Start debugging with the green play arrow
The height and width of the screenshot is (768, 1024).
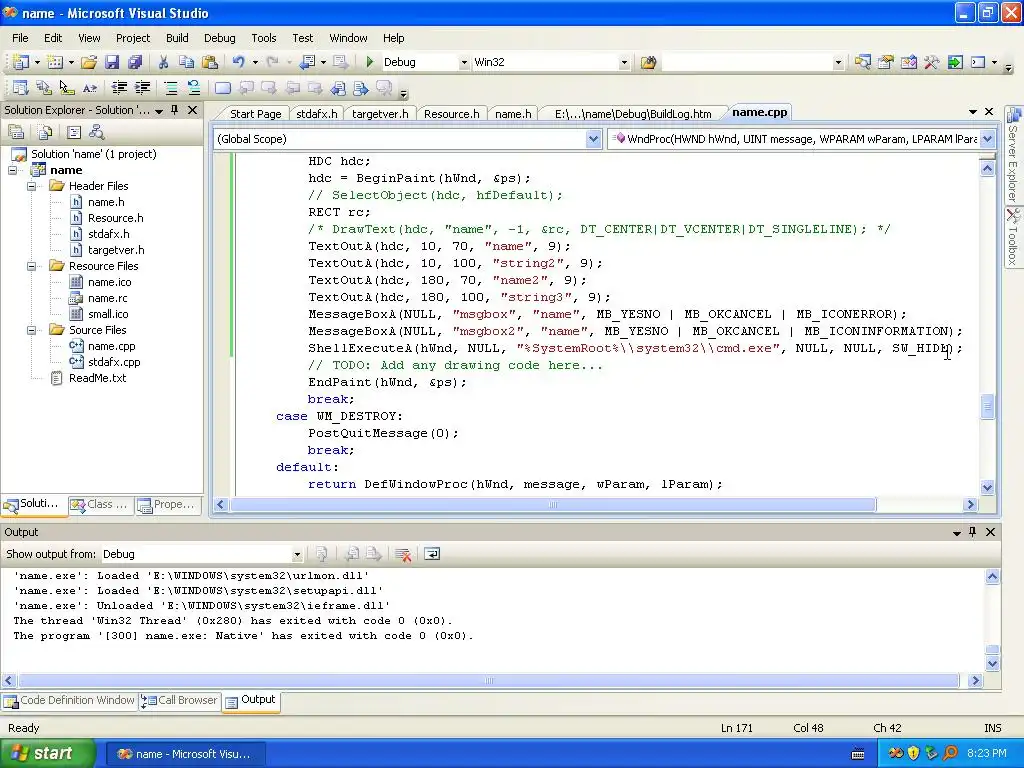click(370, 62)
